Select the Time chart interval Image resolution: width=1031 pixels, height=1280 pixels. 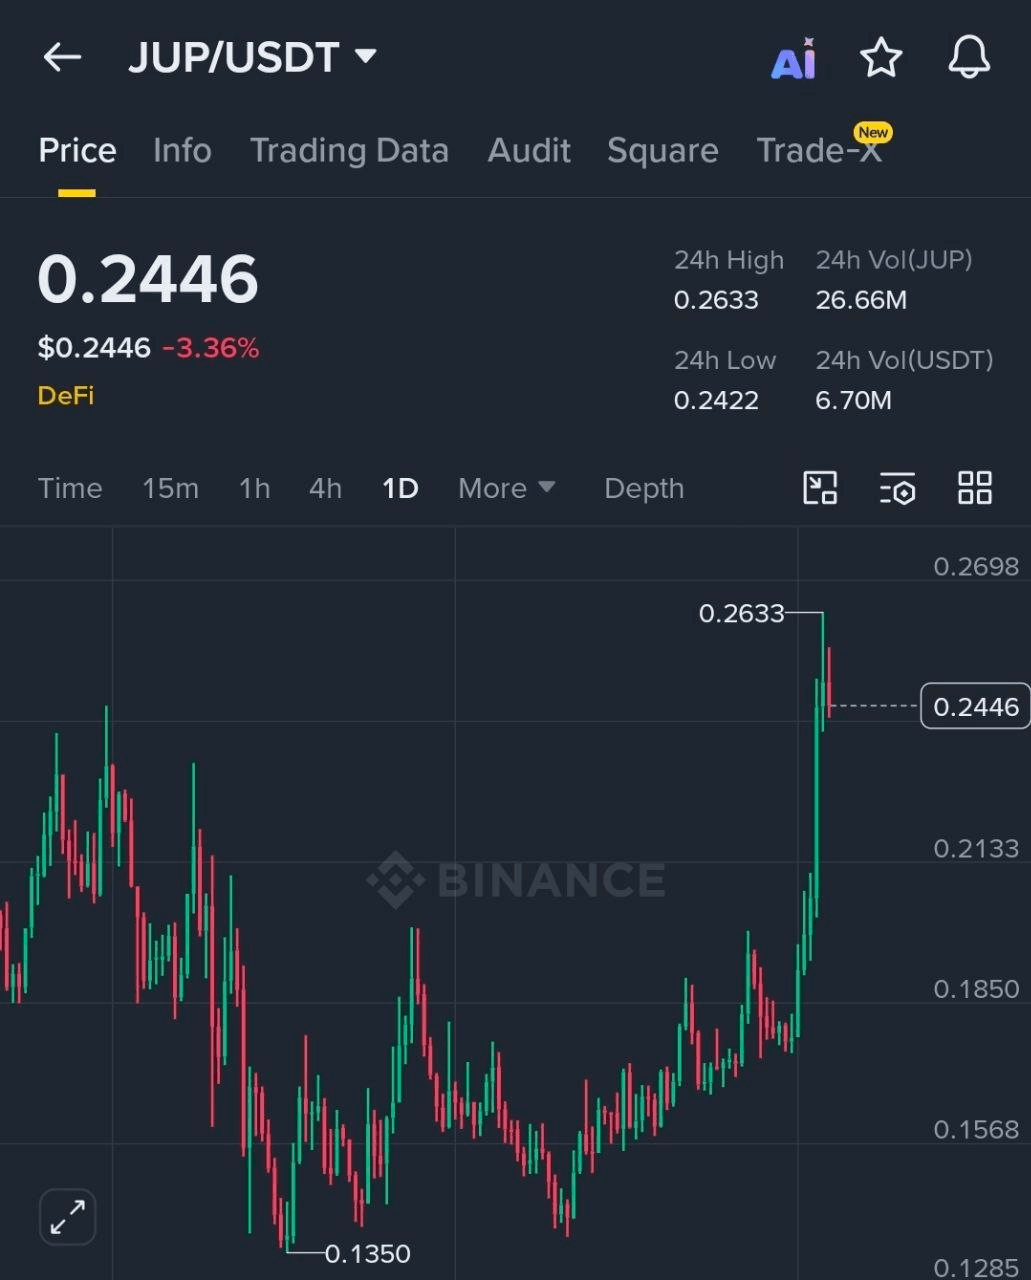tap(70, 488)
